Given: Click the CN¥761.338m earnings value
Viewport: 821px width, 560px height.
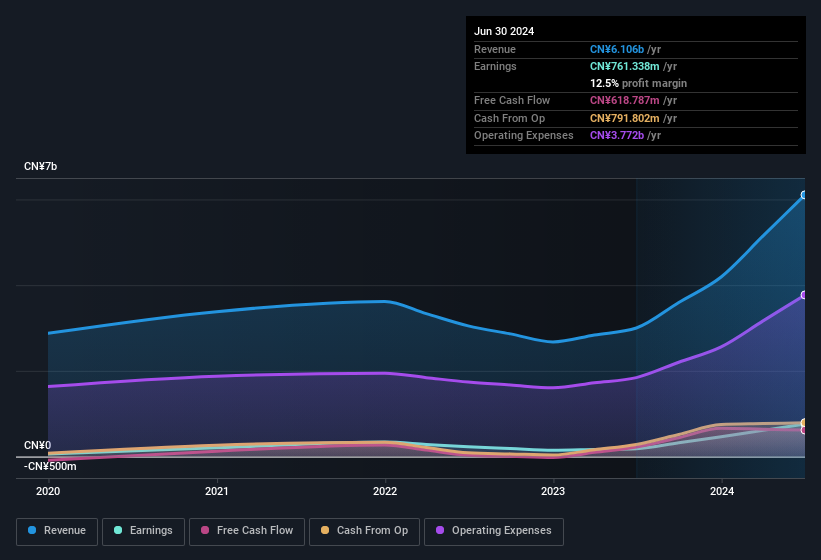Looking at the screenshot, I should [625, 66].
